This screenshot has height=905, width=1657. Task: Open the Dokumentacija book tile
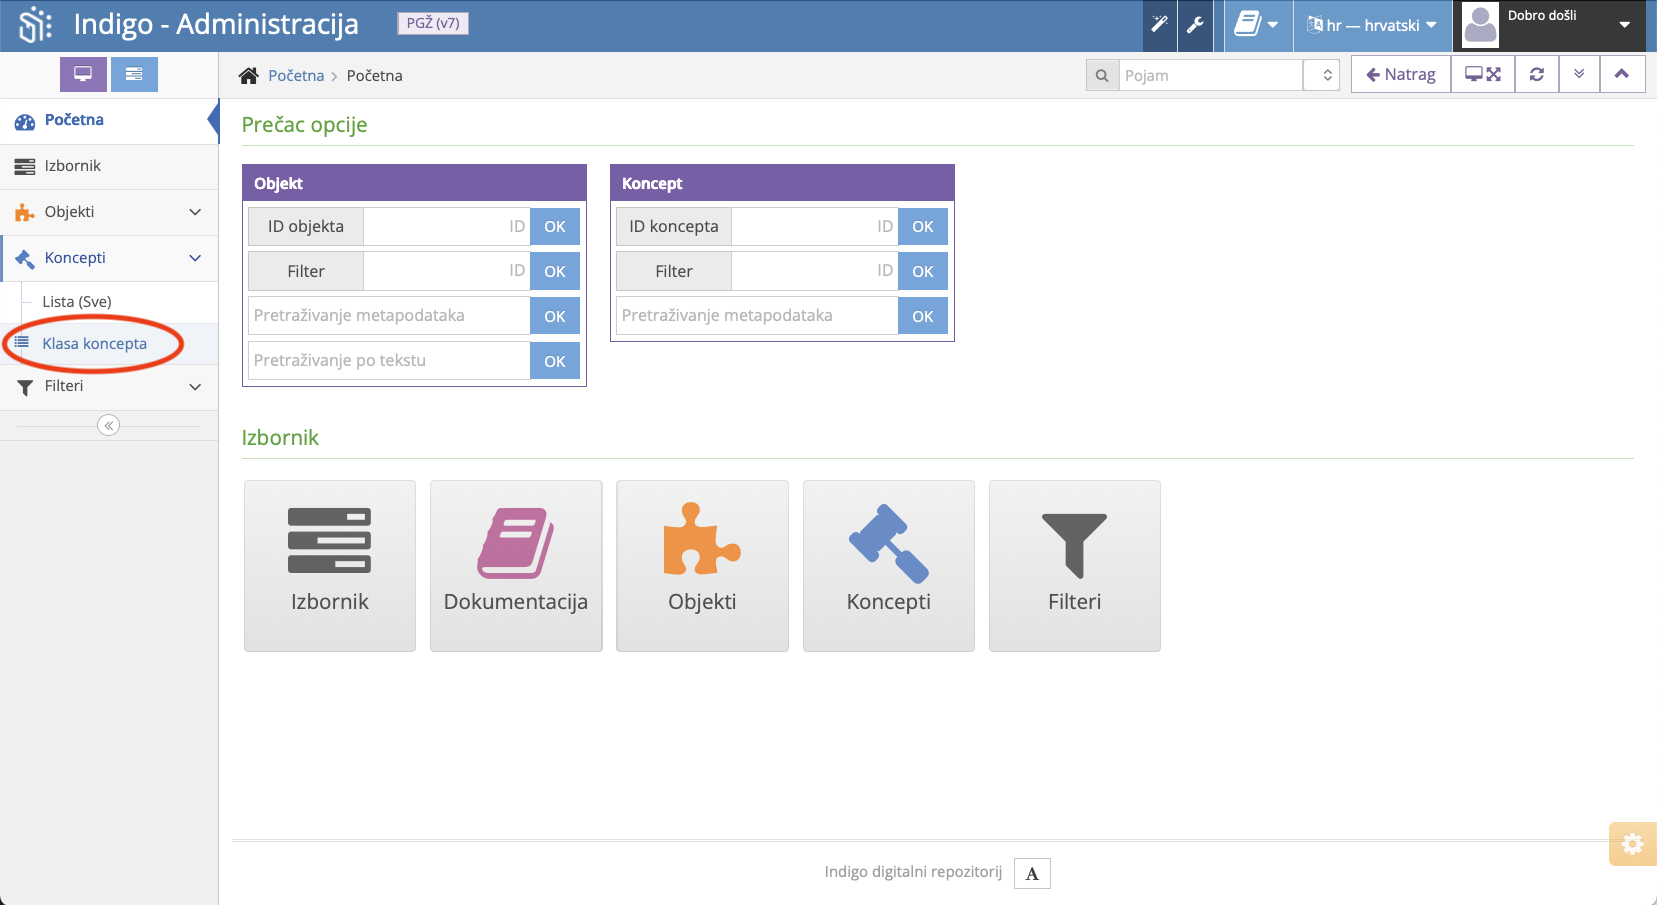click(516, 565)
